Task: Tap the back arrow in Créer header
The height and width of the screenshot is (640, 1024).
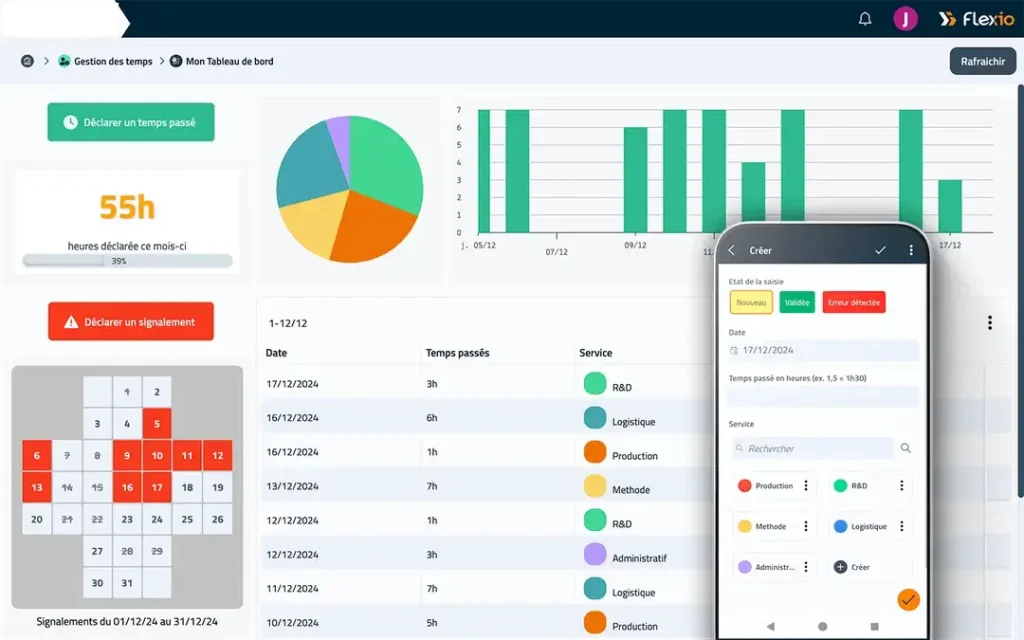Action: point(732,250)
